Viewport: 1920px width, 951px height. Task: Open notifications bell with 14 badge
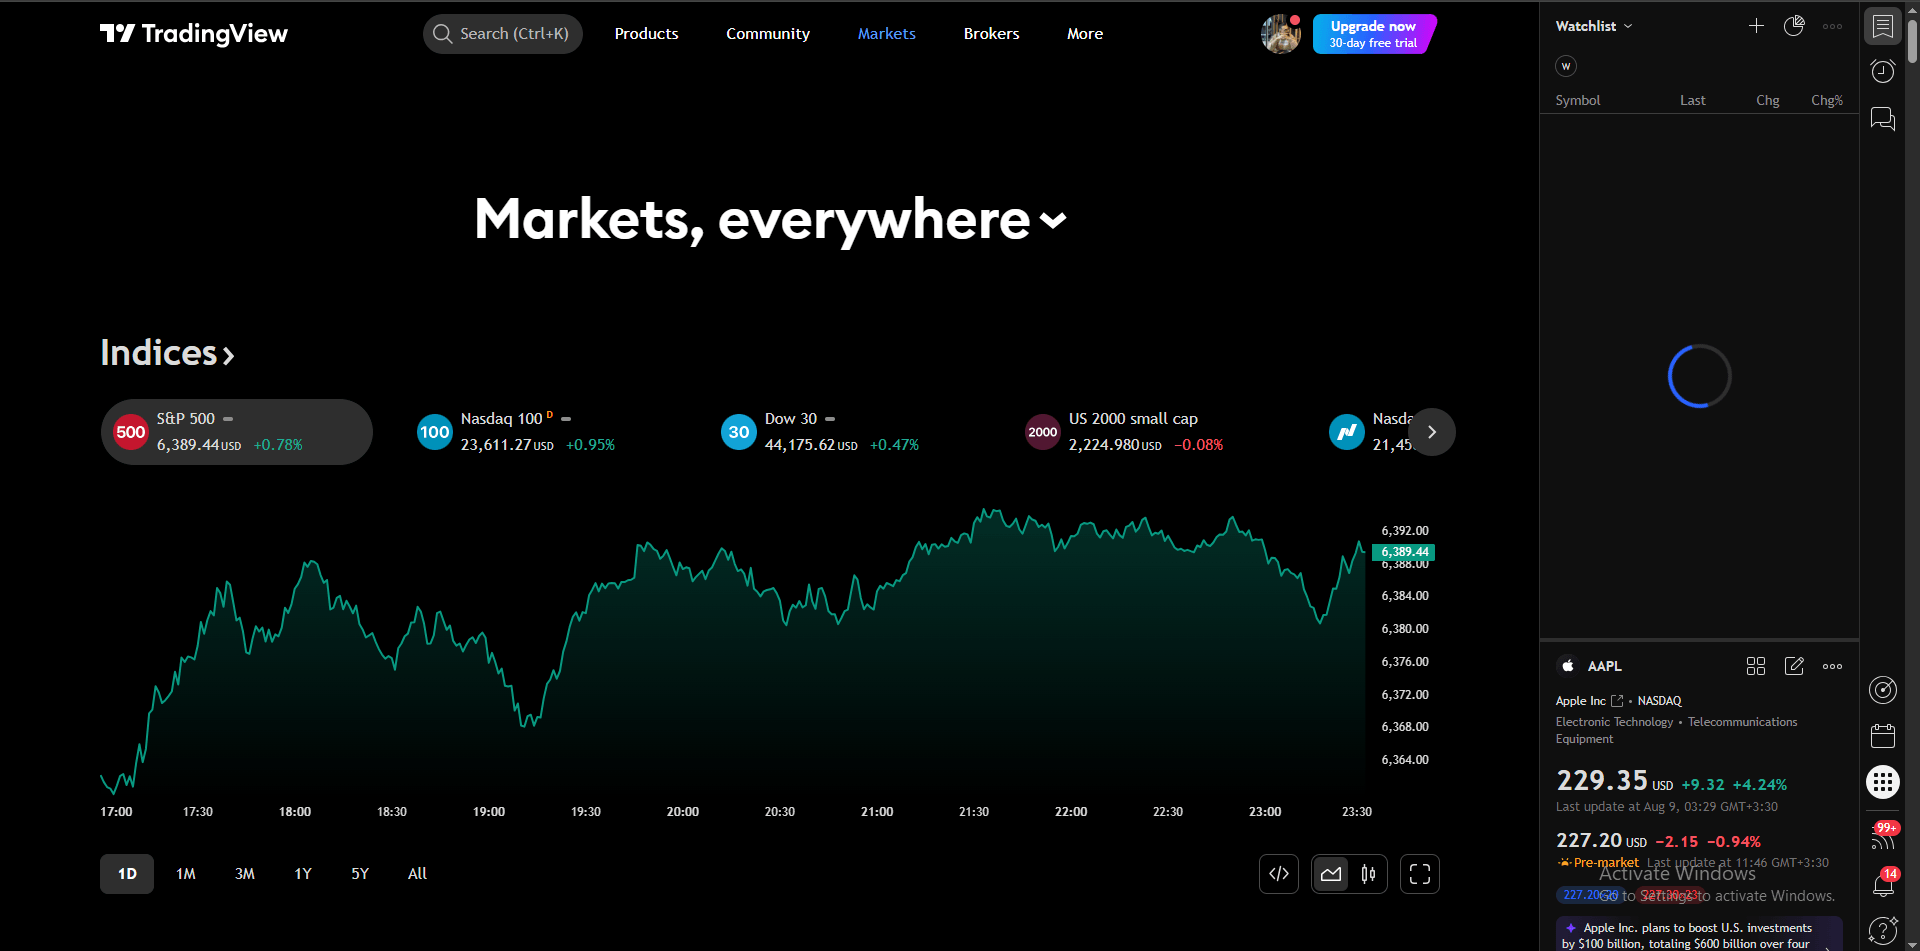coord(1883,884)
